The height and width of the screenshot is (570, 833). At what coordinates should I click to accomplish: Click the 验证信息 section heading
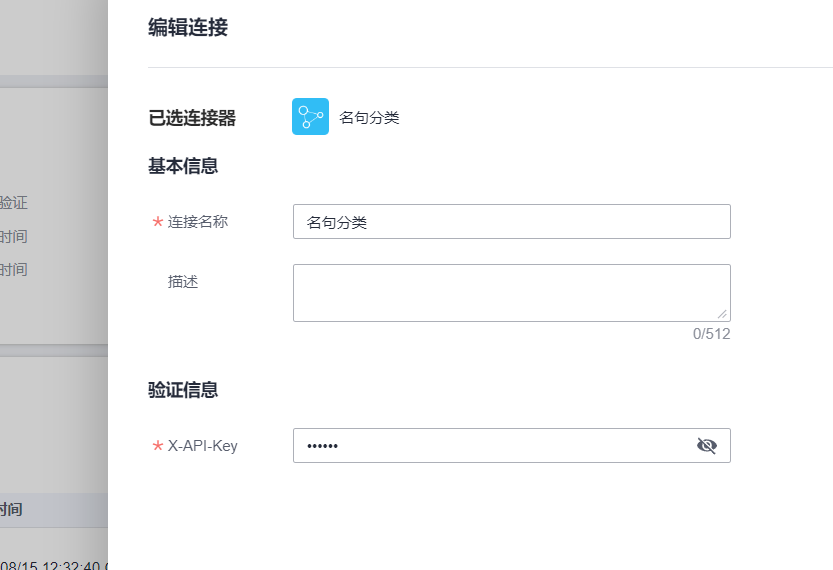(x=183, y=390)
